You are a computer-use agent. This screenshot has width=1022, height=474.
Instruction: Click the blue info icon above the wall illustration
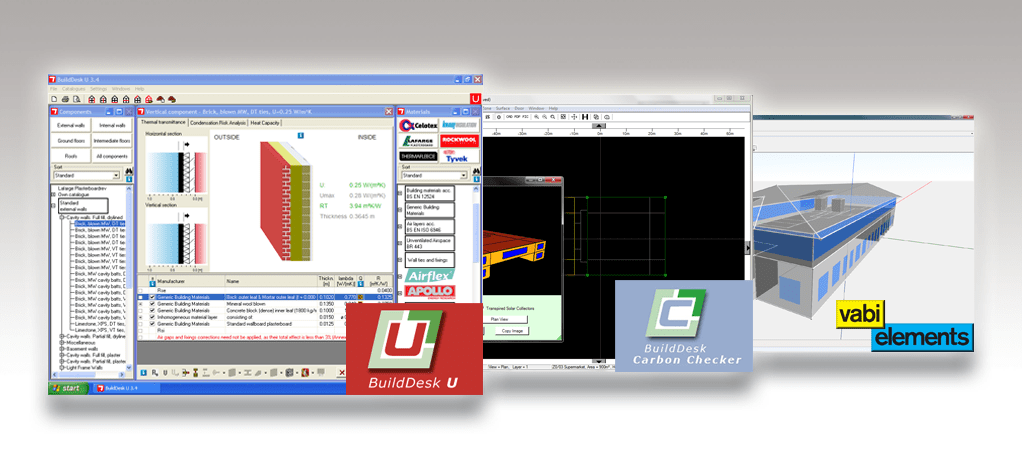click(300, 136)
